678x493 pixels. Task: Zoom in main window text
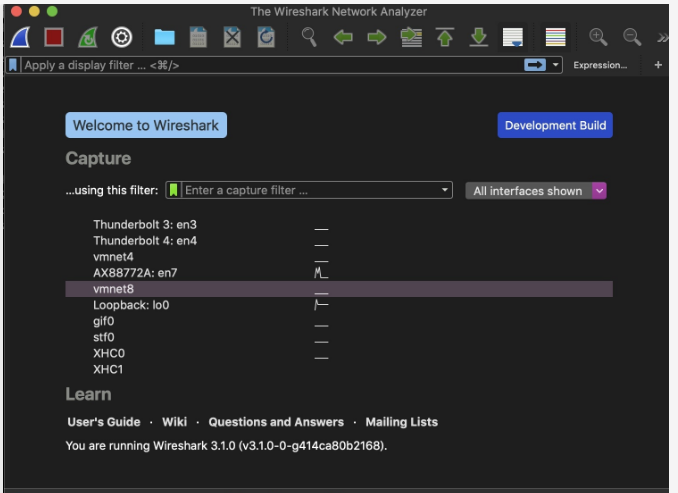point(598,37)
